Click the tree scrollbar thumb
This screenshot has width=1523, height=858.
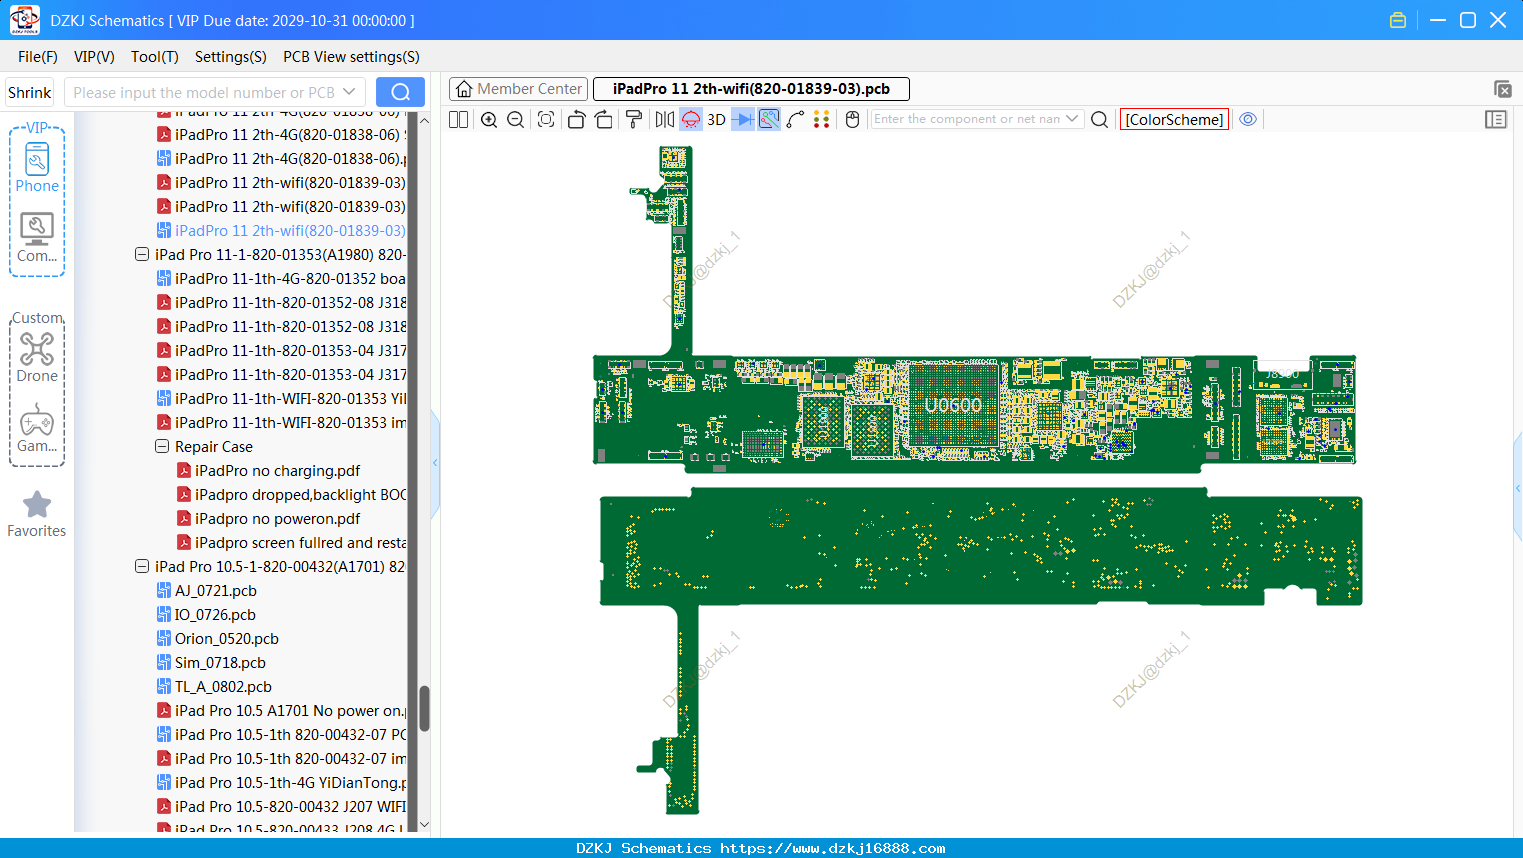tap(424, 708)
